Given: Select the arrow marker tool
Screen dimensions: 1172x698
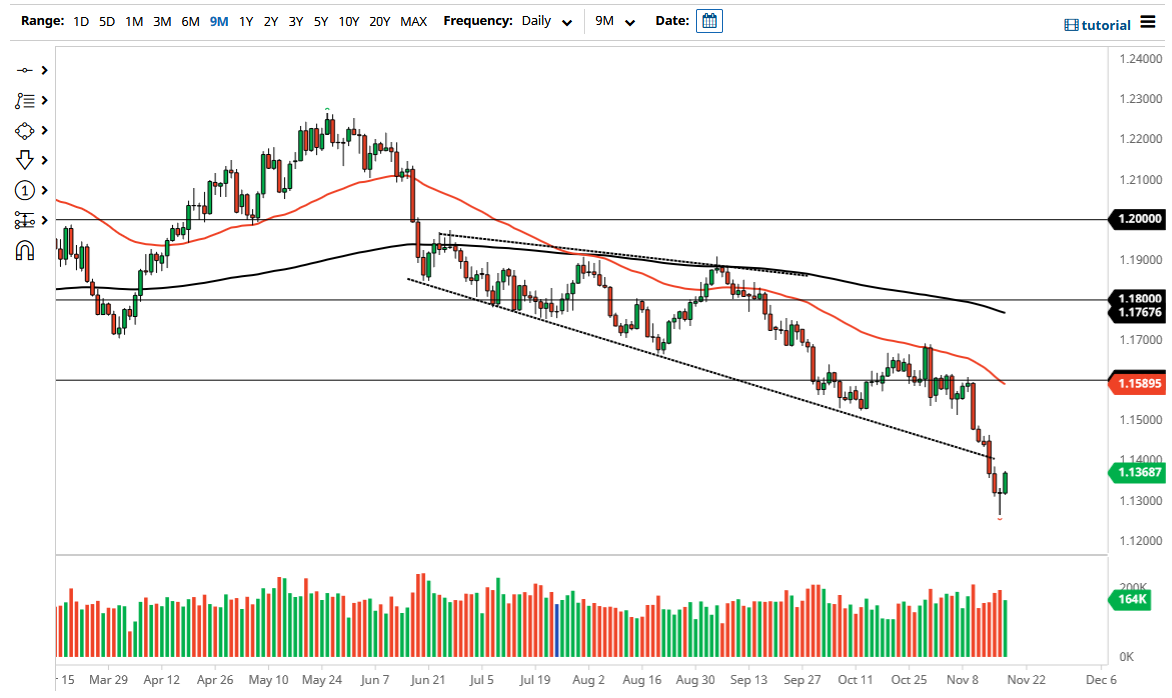Looking at the screenshot, I should [24, 160].
